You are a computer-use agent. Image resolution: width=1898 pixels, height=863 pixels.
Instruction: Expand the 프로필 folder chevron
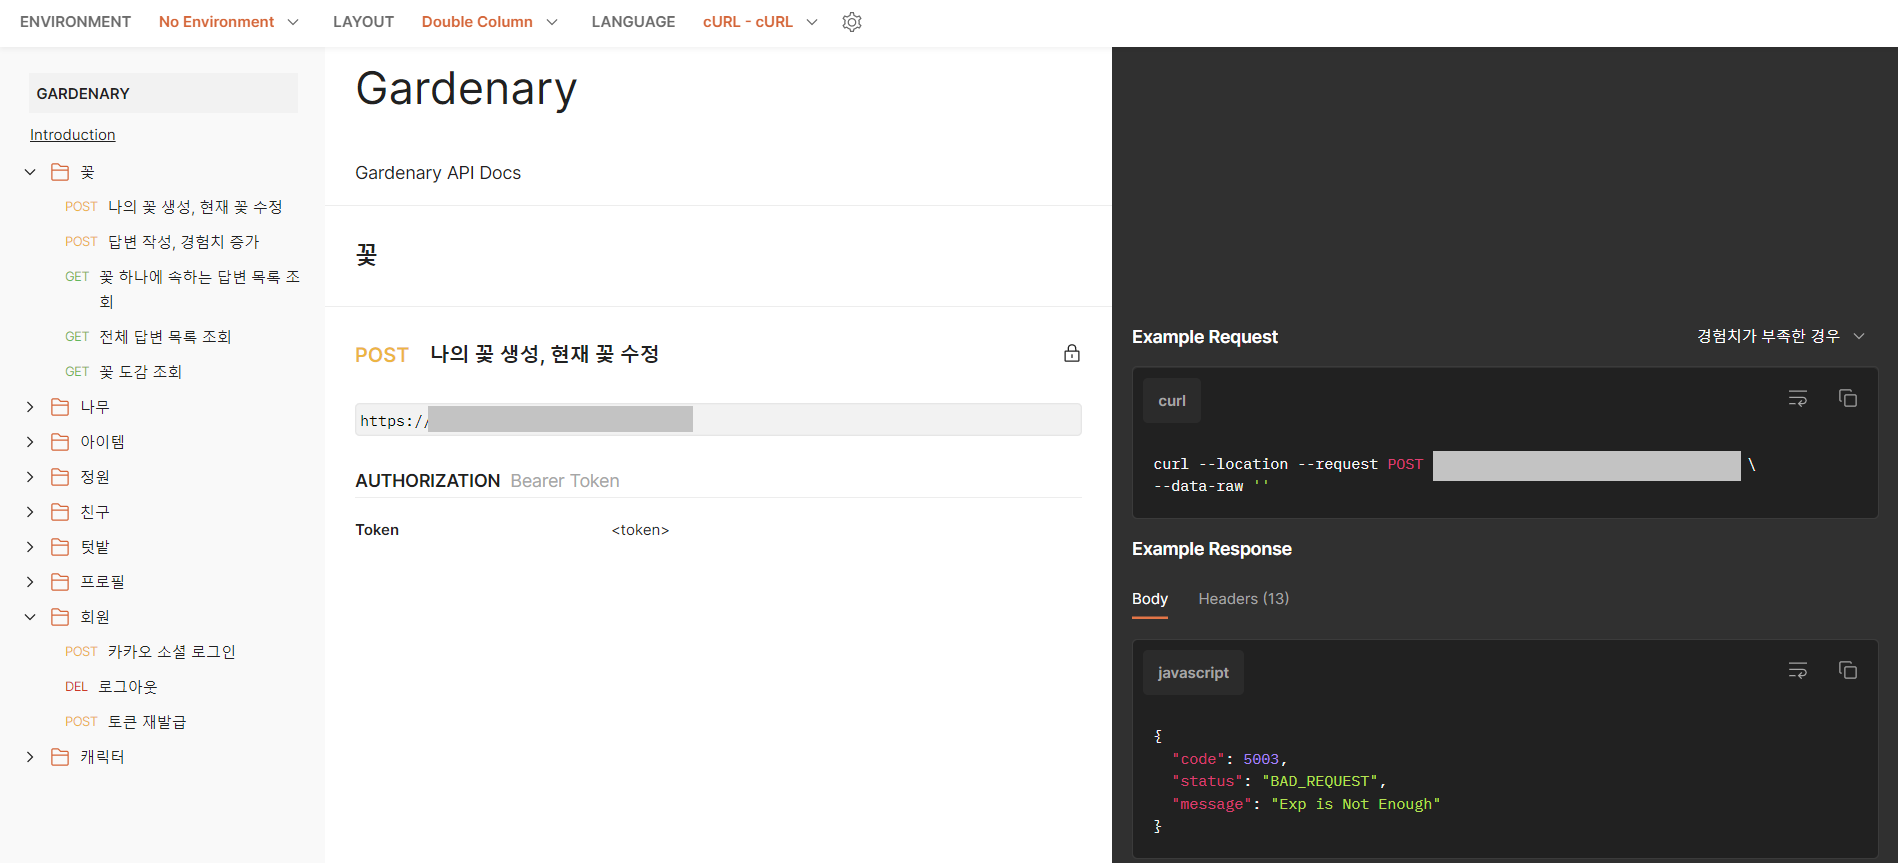coord(30,582)
